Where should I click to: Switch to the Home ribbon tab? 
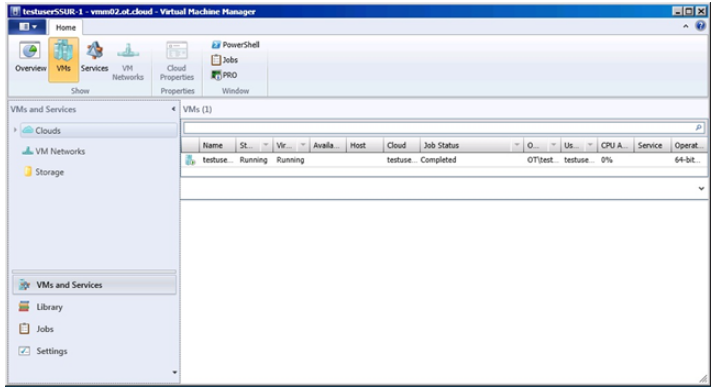tap(65, 28)
